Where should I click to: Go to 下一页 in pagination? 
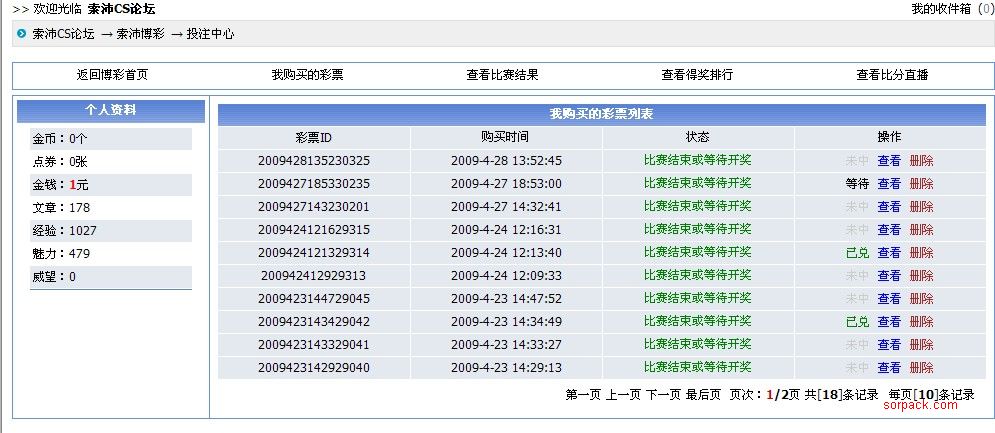[663, 395]
